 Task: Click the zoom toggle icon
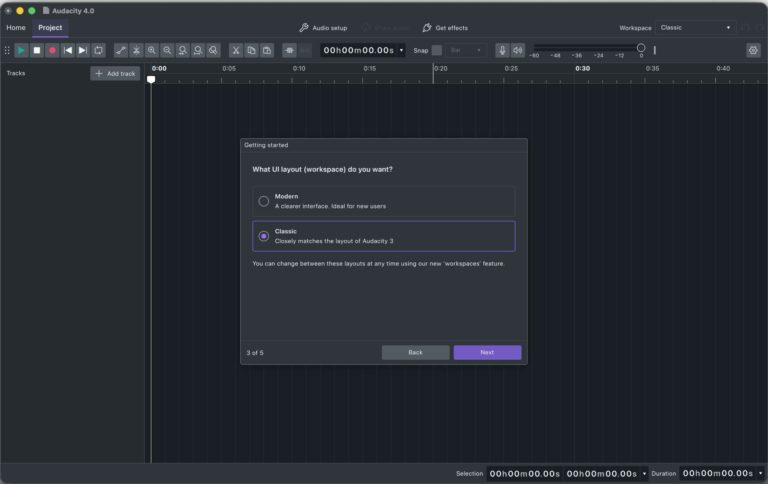click(213, 50)
